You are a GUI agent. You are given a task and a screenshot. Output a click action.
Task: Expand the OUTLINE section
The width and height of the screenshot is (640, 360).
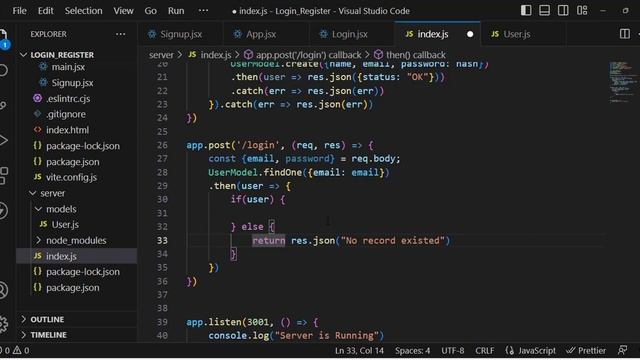47,319
